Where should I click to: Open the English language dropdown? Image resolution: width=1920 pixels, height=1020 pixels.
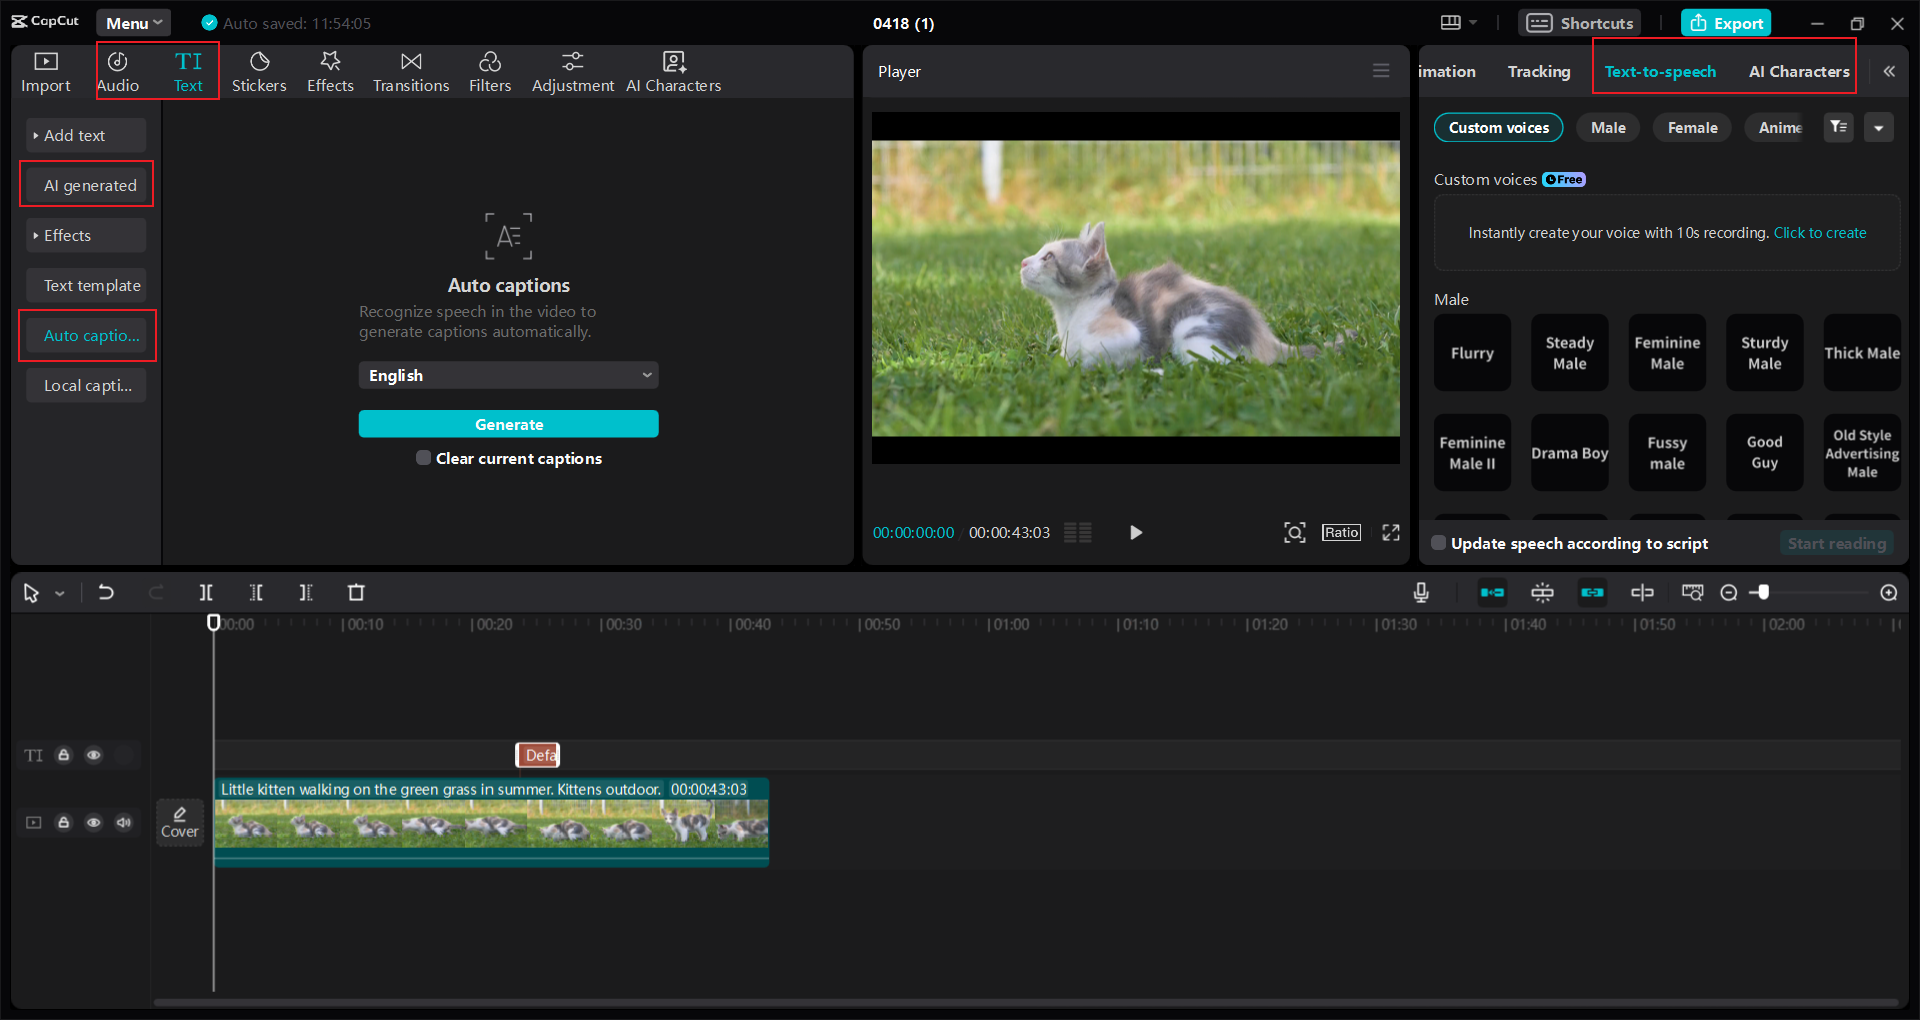tap(509, 375)
